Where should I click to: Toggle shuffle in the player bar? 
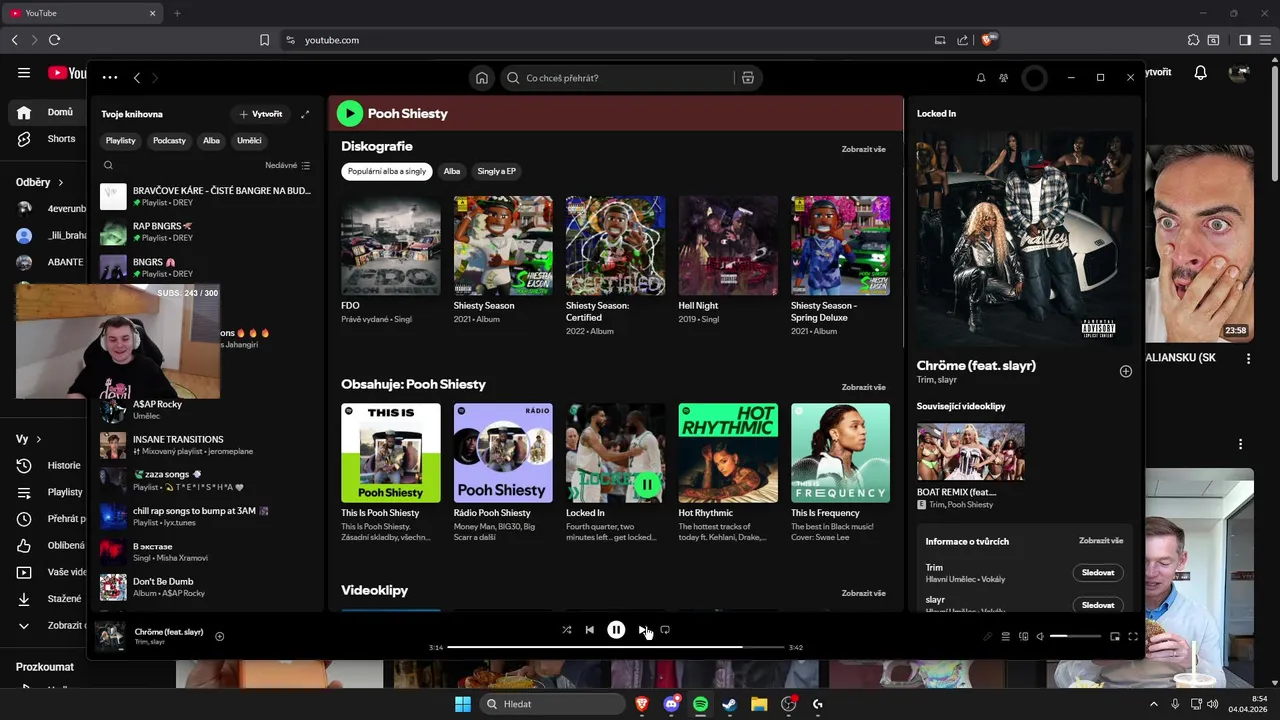click(x=567, y=630)
